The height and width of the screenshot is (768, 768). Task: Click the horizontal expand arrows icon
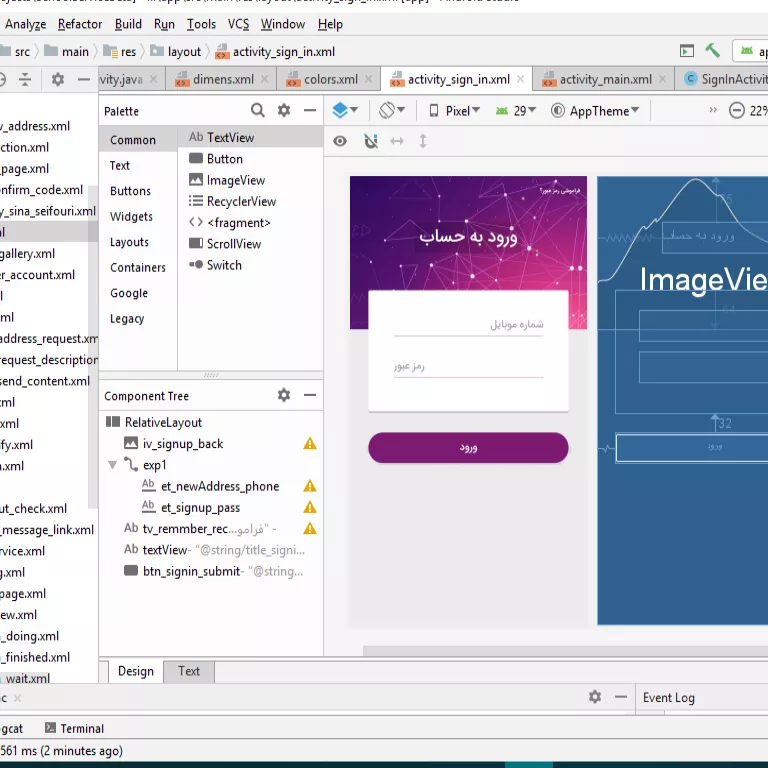coord(397,142)
